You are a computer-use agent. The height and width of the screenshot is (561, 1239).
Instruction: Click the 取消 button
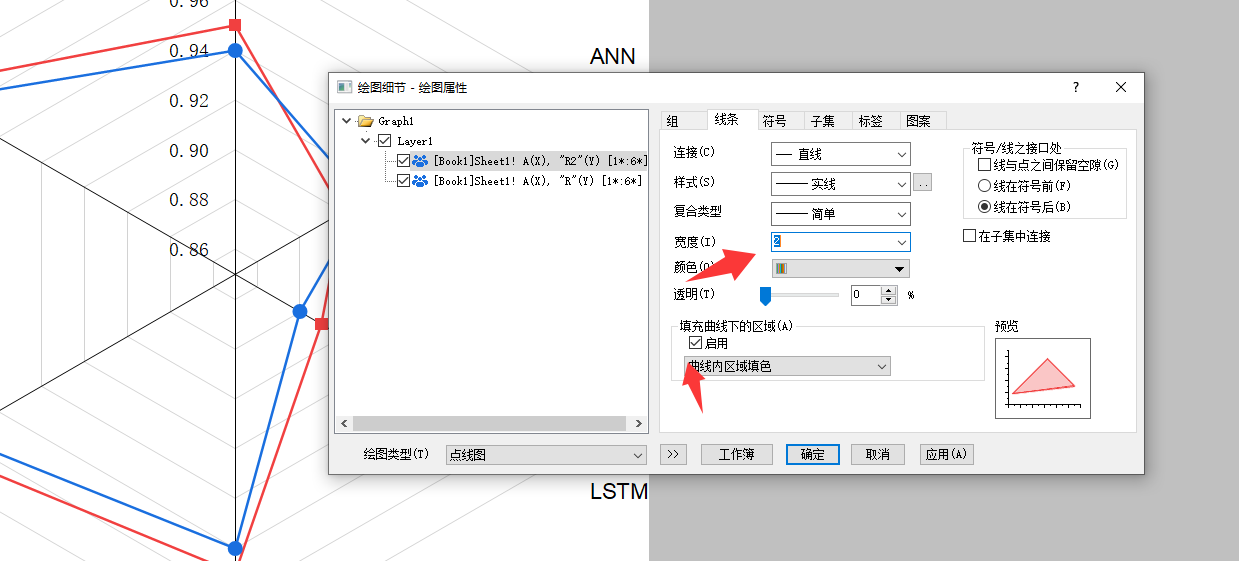click(878, 454)
